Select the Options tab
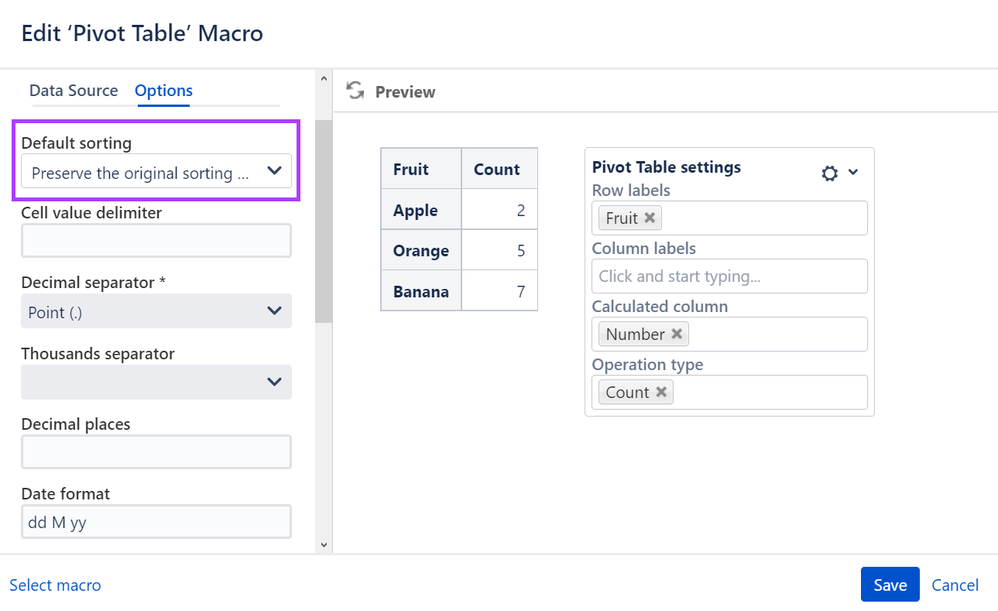Viewport: 998px width, 611px height. coord(164,91)
